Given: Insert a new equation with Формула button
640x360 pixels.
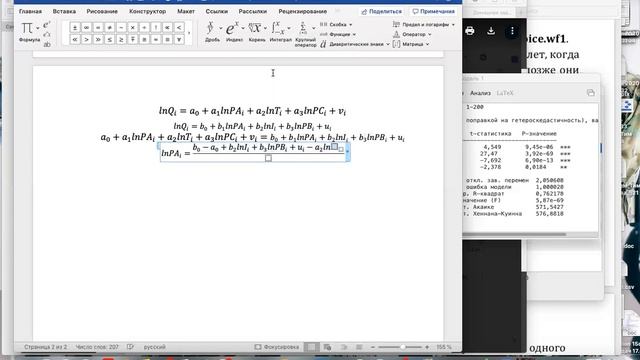Looking at the screenshot, I should (x=27, y=32).
